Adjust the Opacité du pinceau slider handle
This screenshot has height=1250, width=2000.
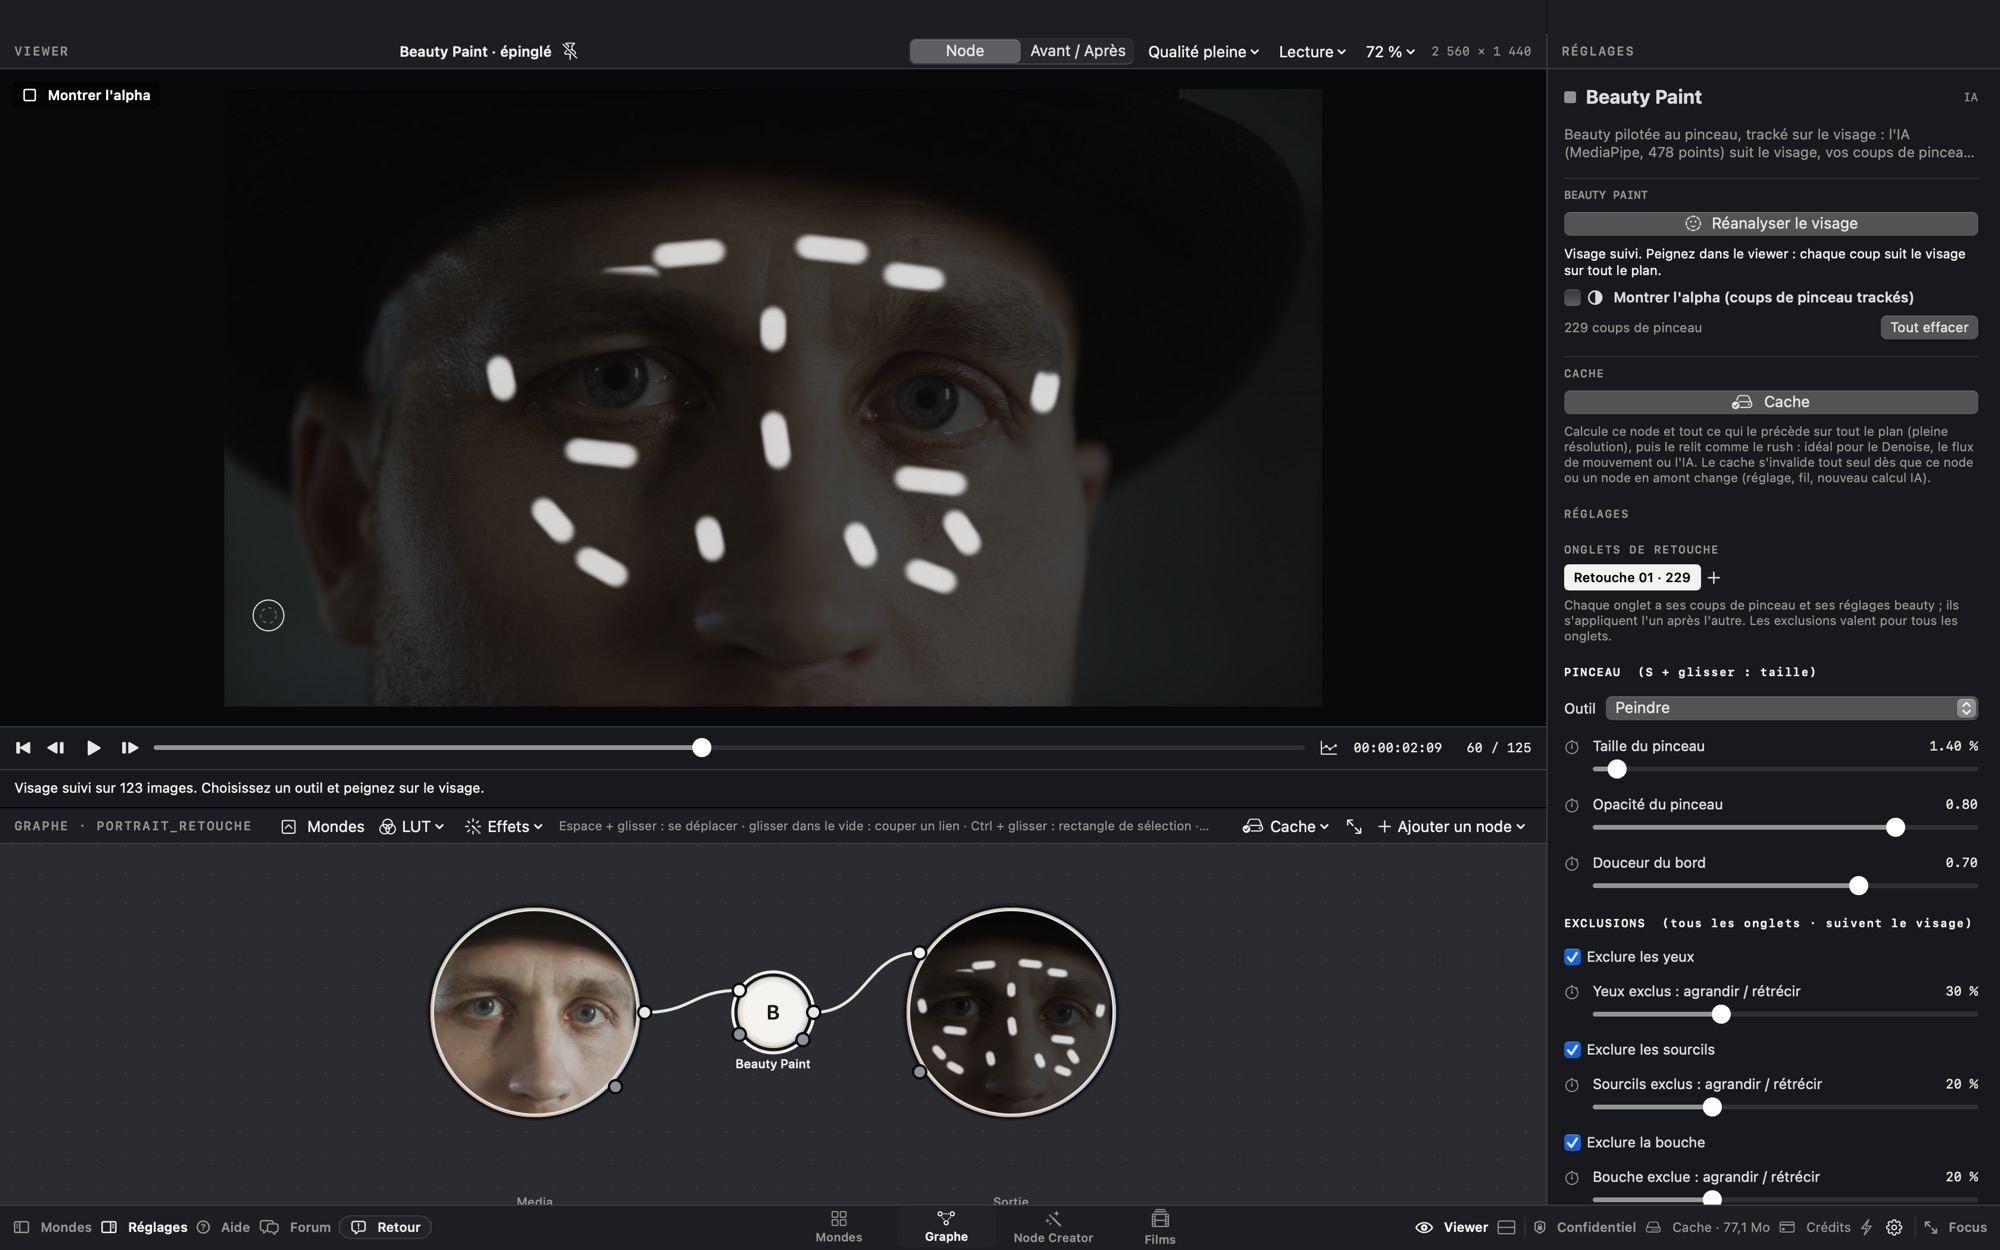[x=1895, y=827]
